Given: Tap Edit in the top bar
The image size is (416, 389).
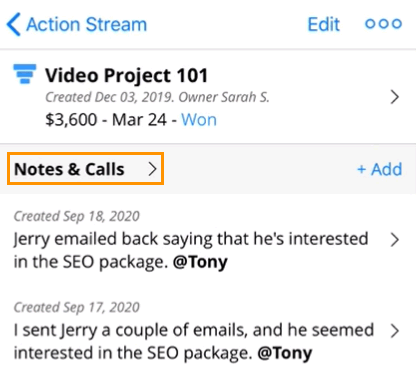Looking at the screenshot, I should pos(323,24).
